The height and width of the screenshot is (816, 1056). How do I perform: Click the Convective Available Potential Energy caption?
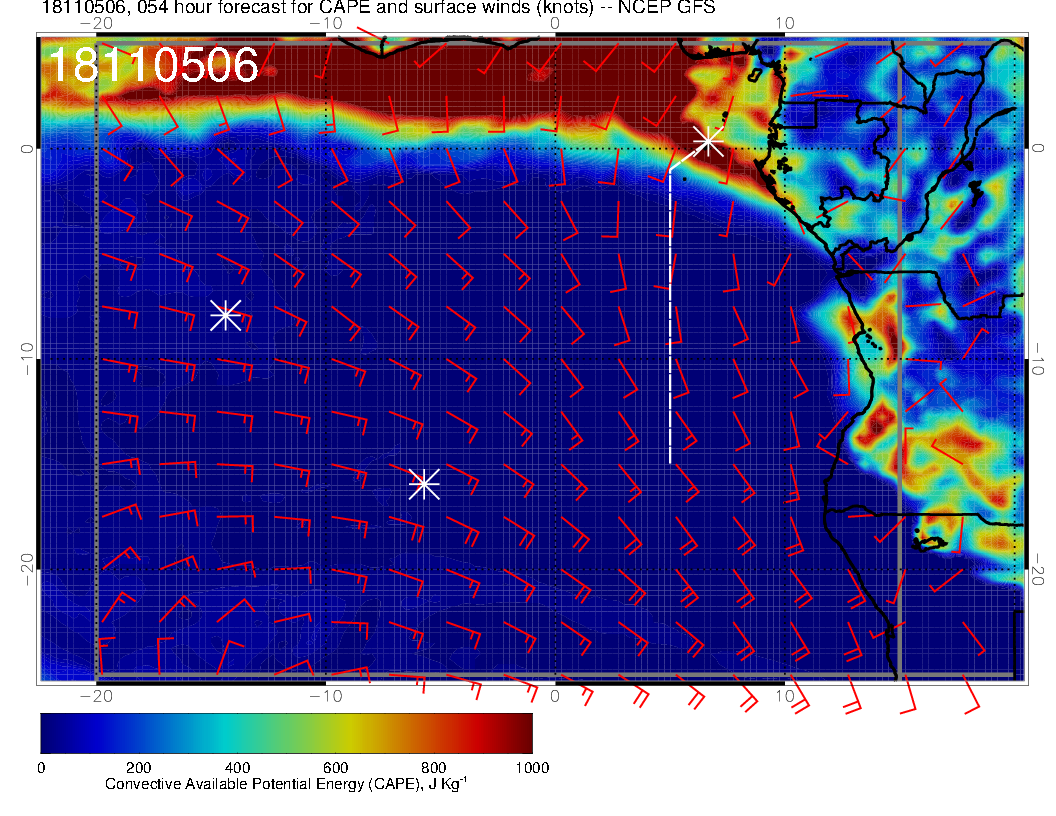[x=285, y=785]
